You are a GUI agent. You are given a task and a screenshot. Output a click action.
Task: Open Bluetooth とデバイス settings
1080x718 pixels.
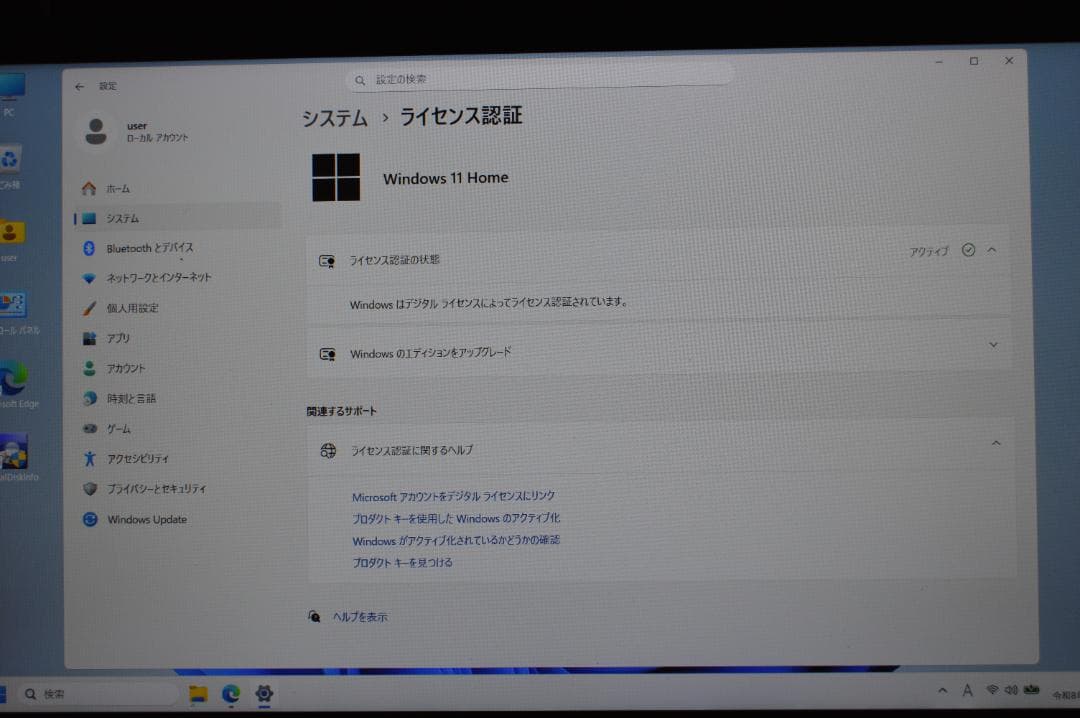tap(177, 248)
